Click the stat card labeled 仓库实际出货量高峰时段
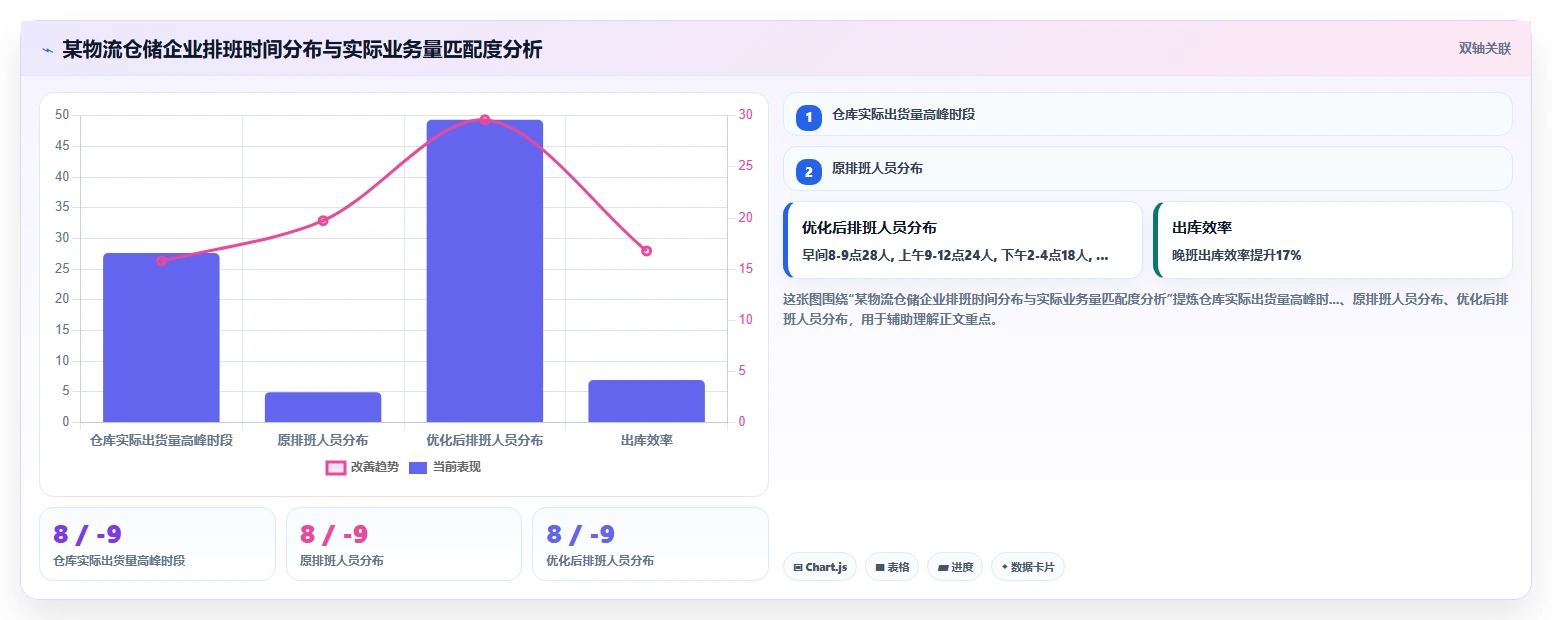This screenshot has width=1552, height=620. [157, 544]
